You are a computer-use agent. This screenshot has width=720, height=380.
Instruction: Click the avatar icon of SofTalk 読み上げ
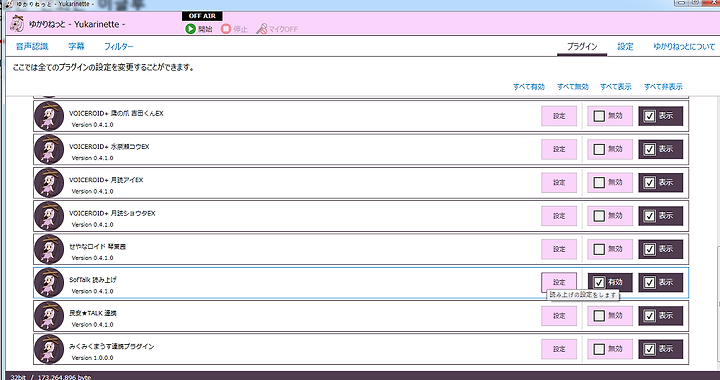tap(49, 282)
